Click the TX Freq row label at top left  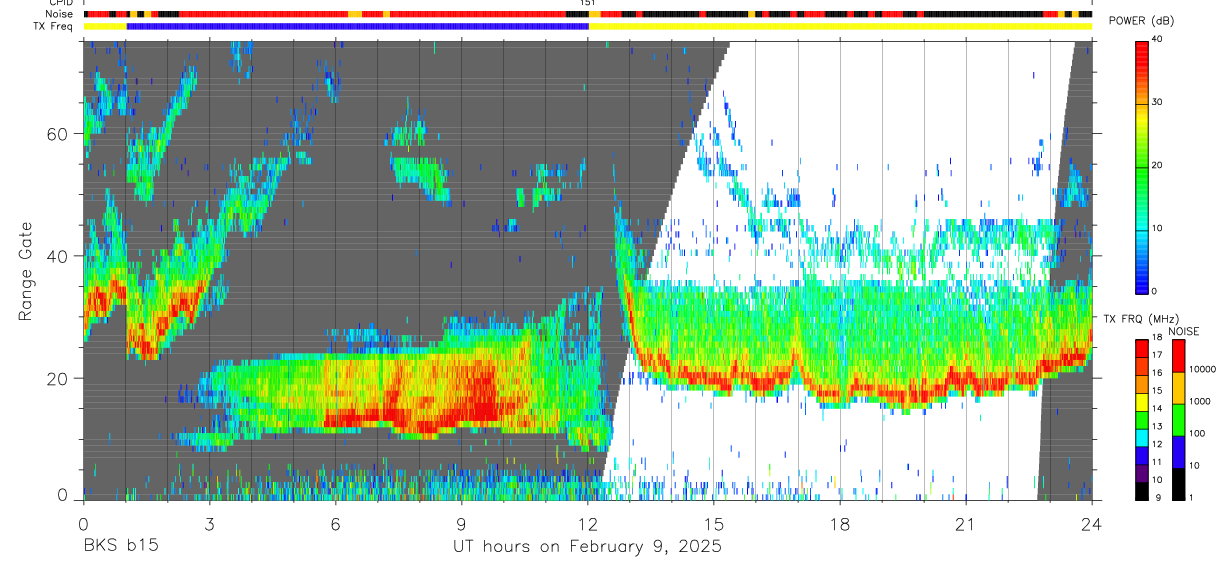point(54,26)
